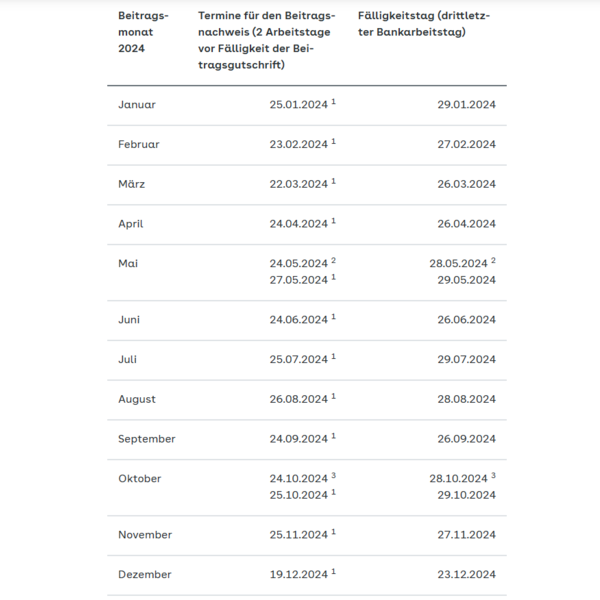This screenshot has height=600, width=600.
Task: Click due date 23.12.2024 for Dezember
Action: pyautogui.click(x=461, y=575)
